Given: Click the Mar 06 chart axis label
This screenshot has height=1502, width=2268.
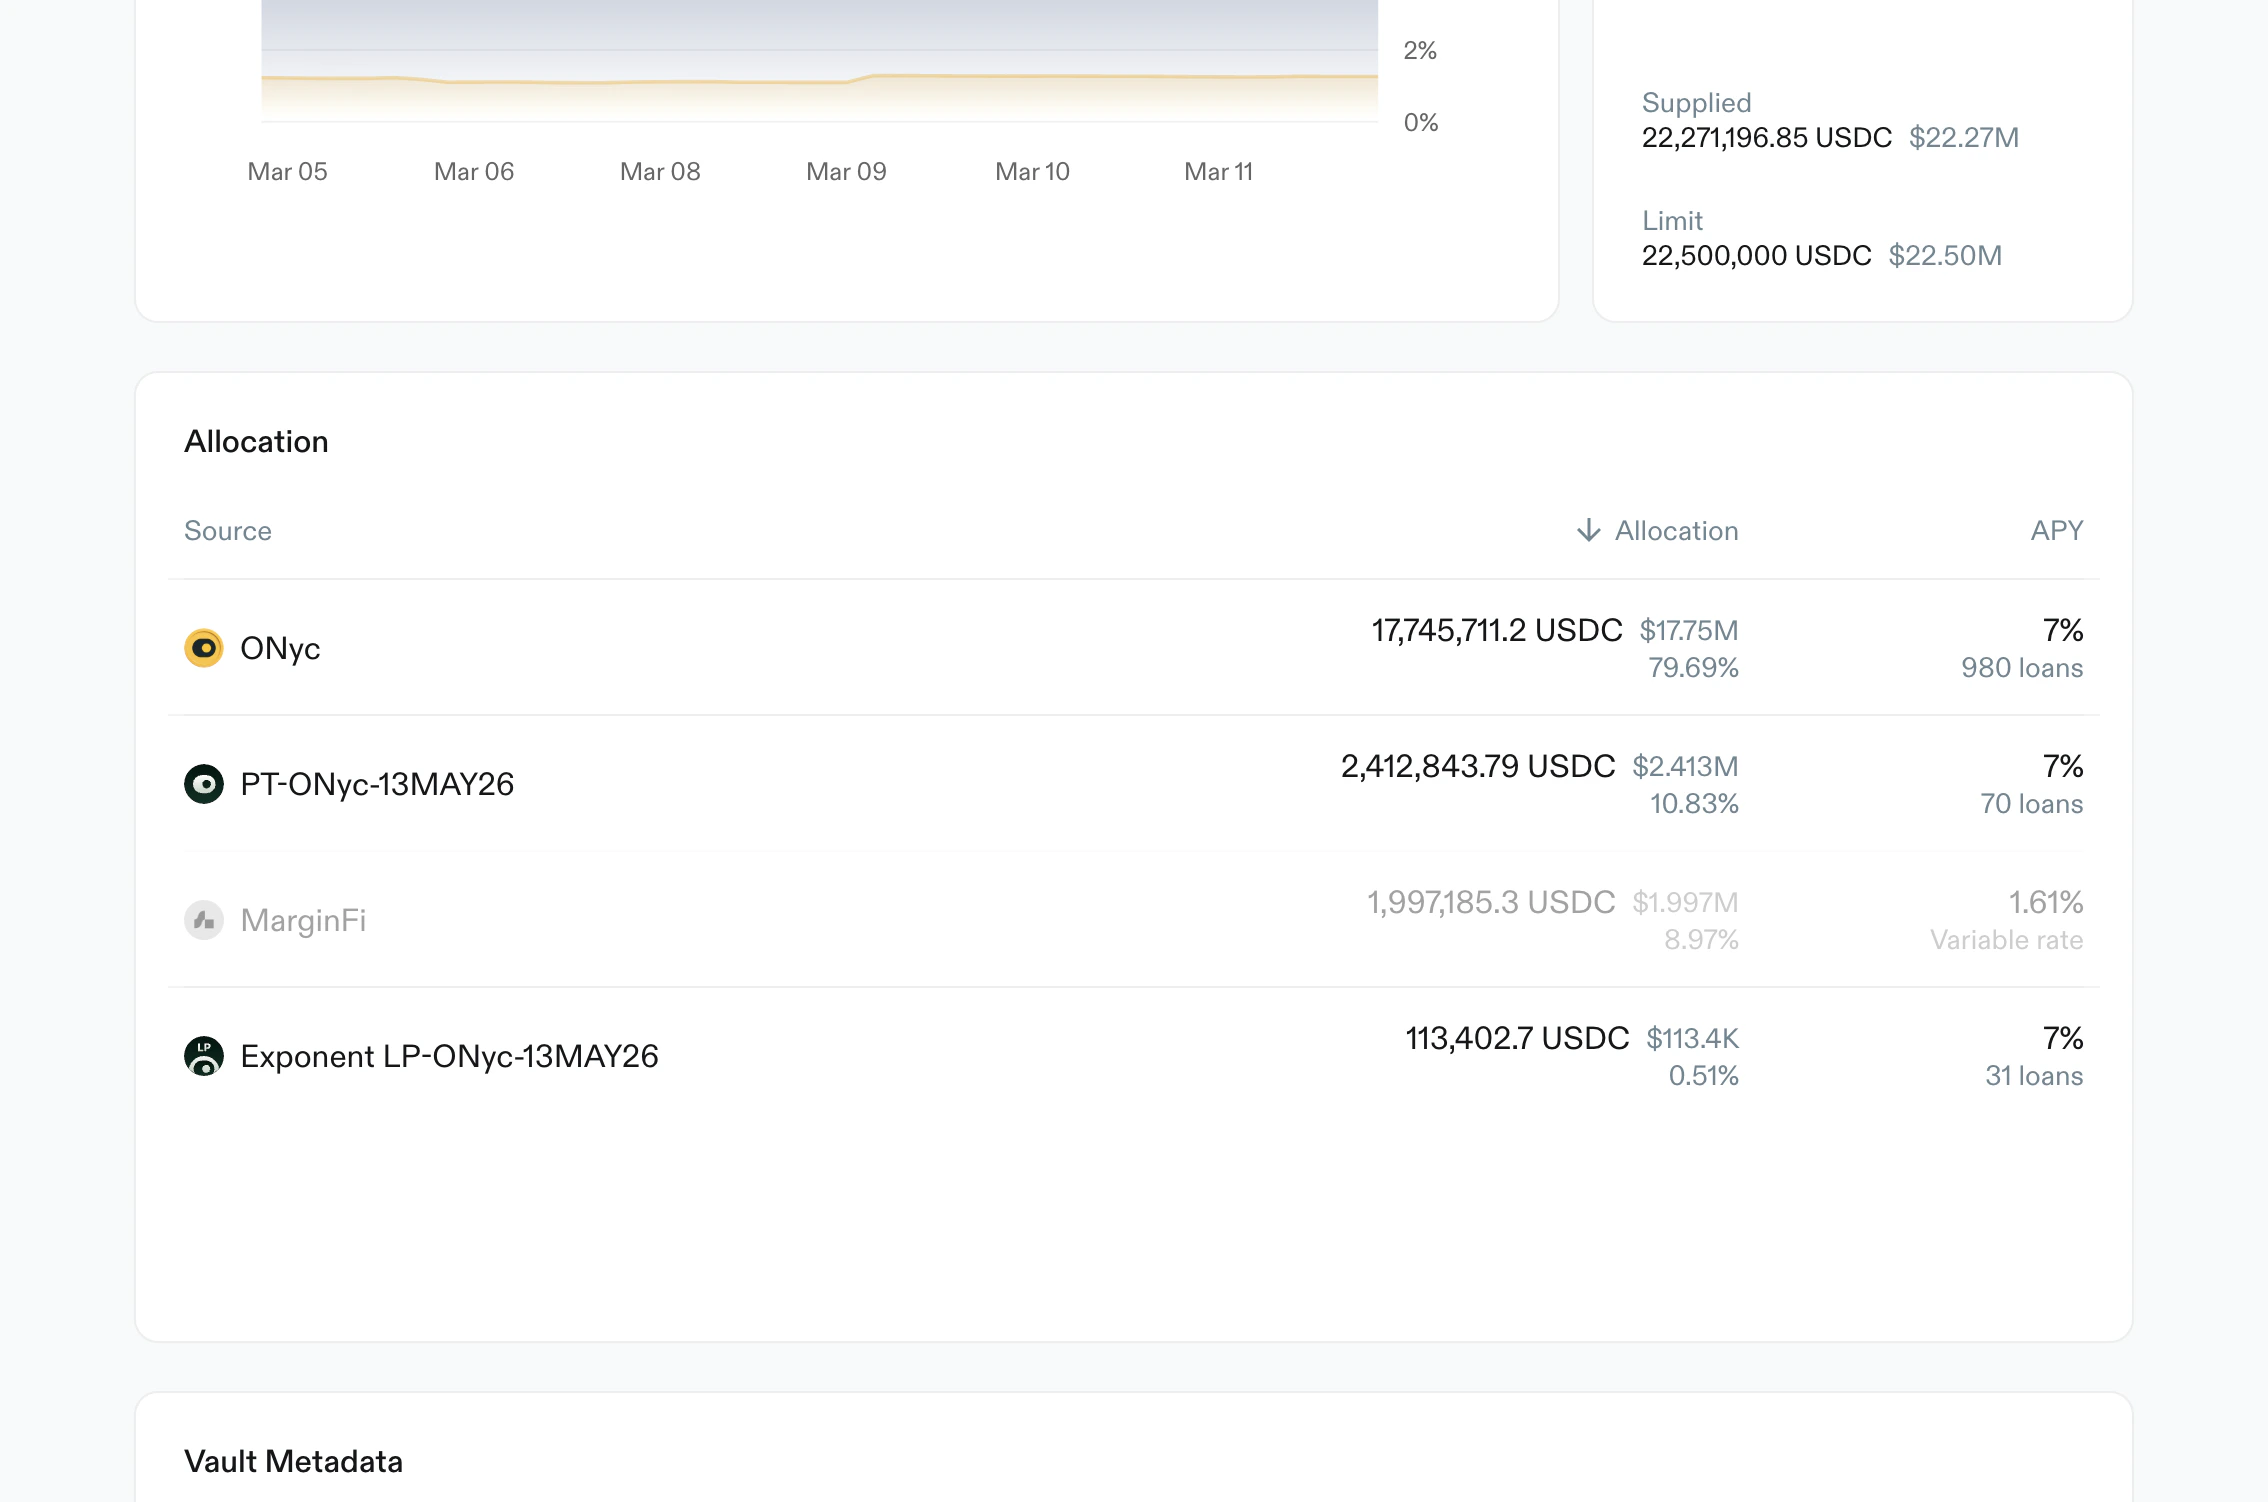Looking at the screenshot, I should (473, 172).
